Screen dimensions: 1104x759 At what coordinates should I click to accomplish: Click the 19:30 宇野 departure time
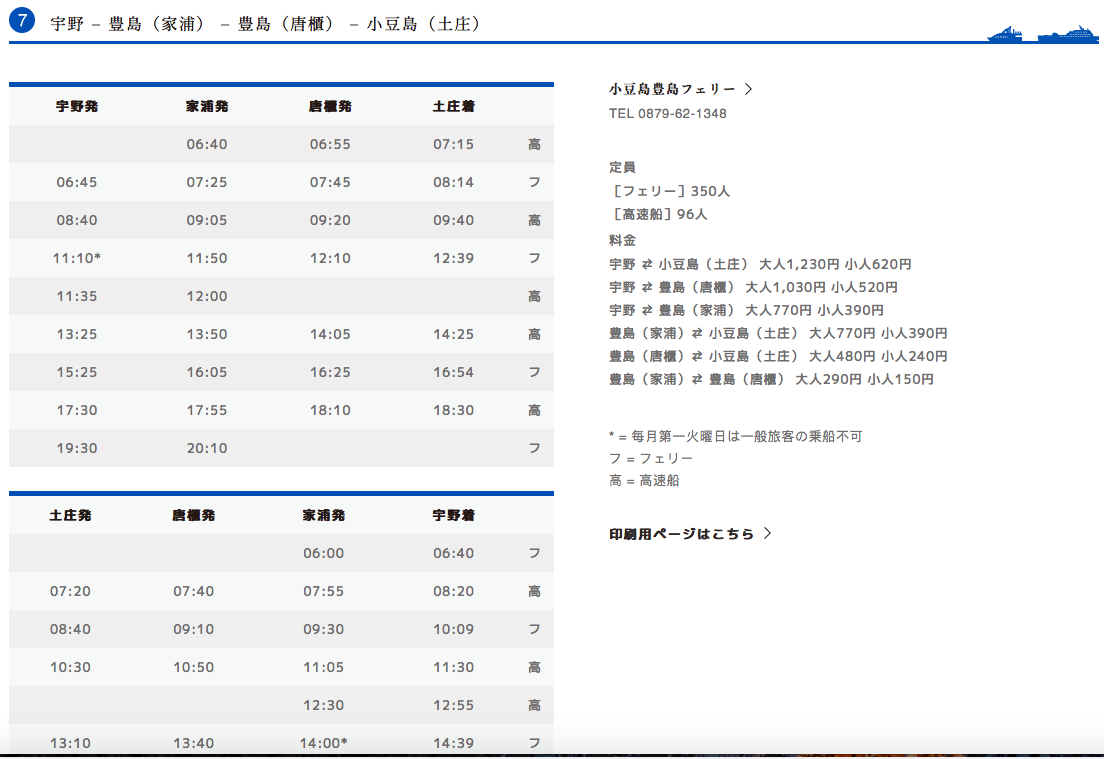[x=77, y=448]
